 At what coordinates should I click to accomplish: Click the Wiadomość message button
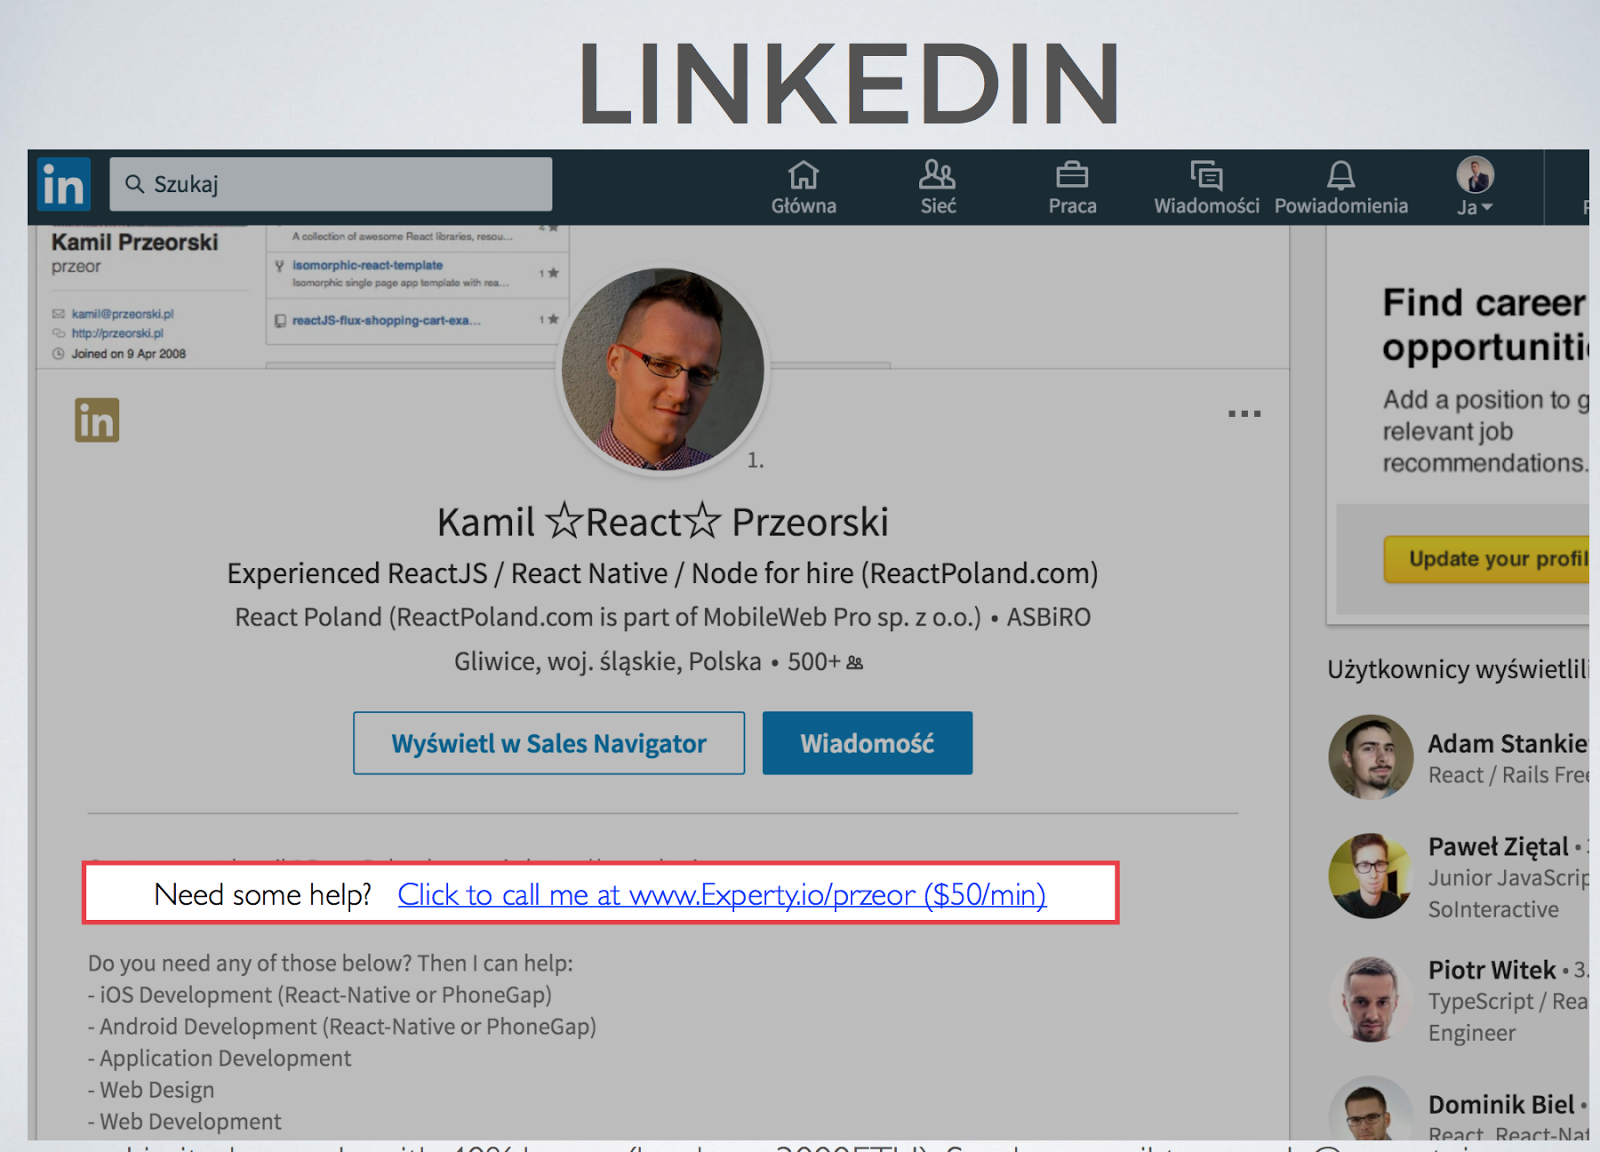867,743
